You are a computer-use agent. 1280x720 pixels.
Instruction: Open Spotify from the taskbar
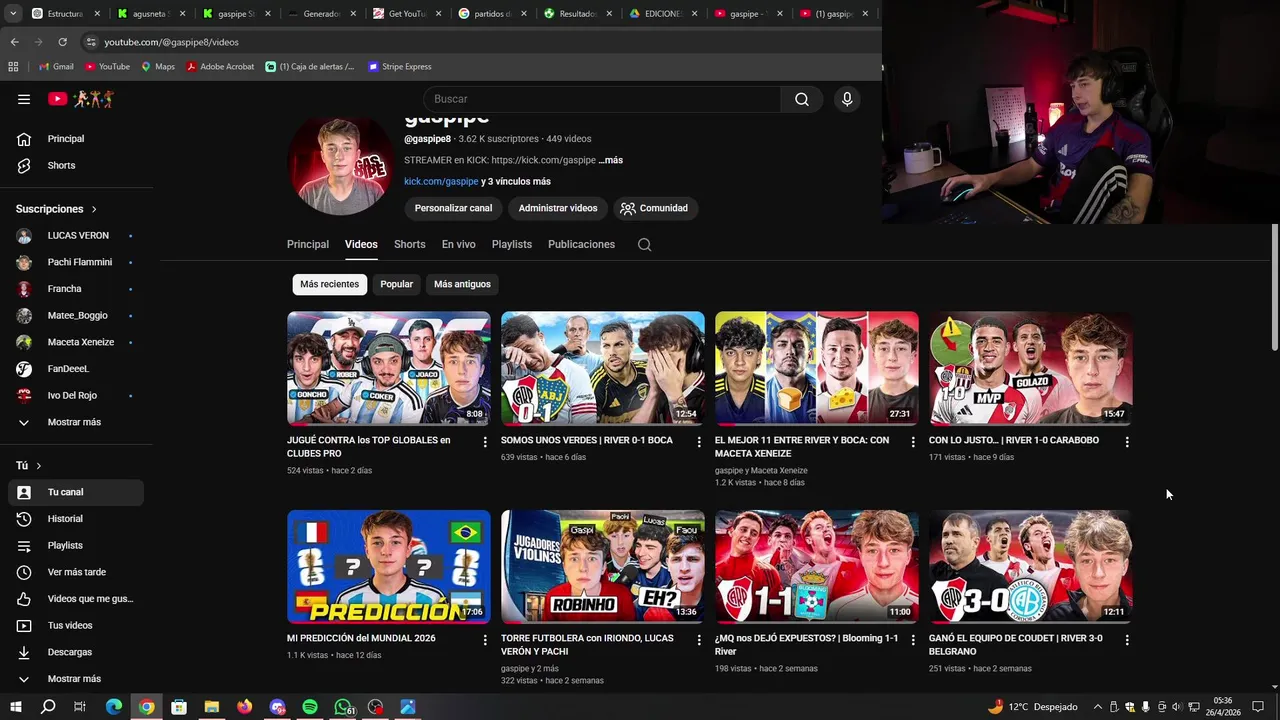[x=310, y=707]
